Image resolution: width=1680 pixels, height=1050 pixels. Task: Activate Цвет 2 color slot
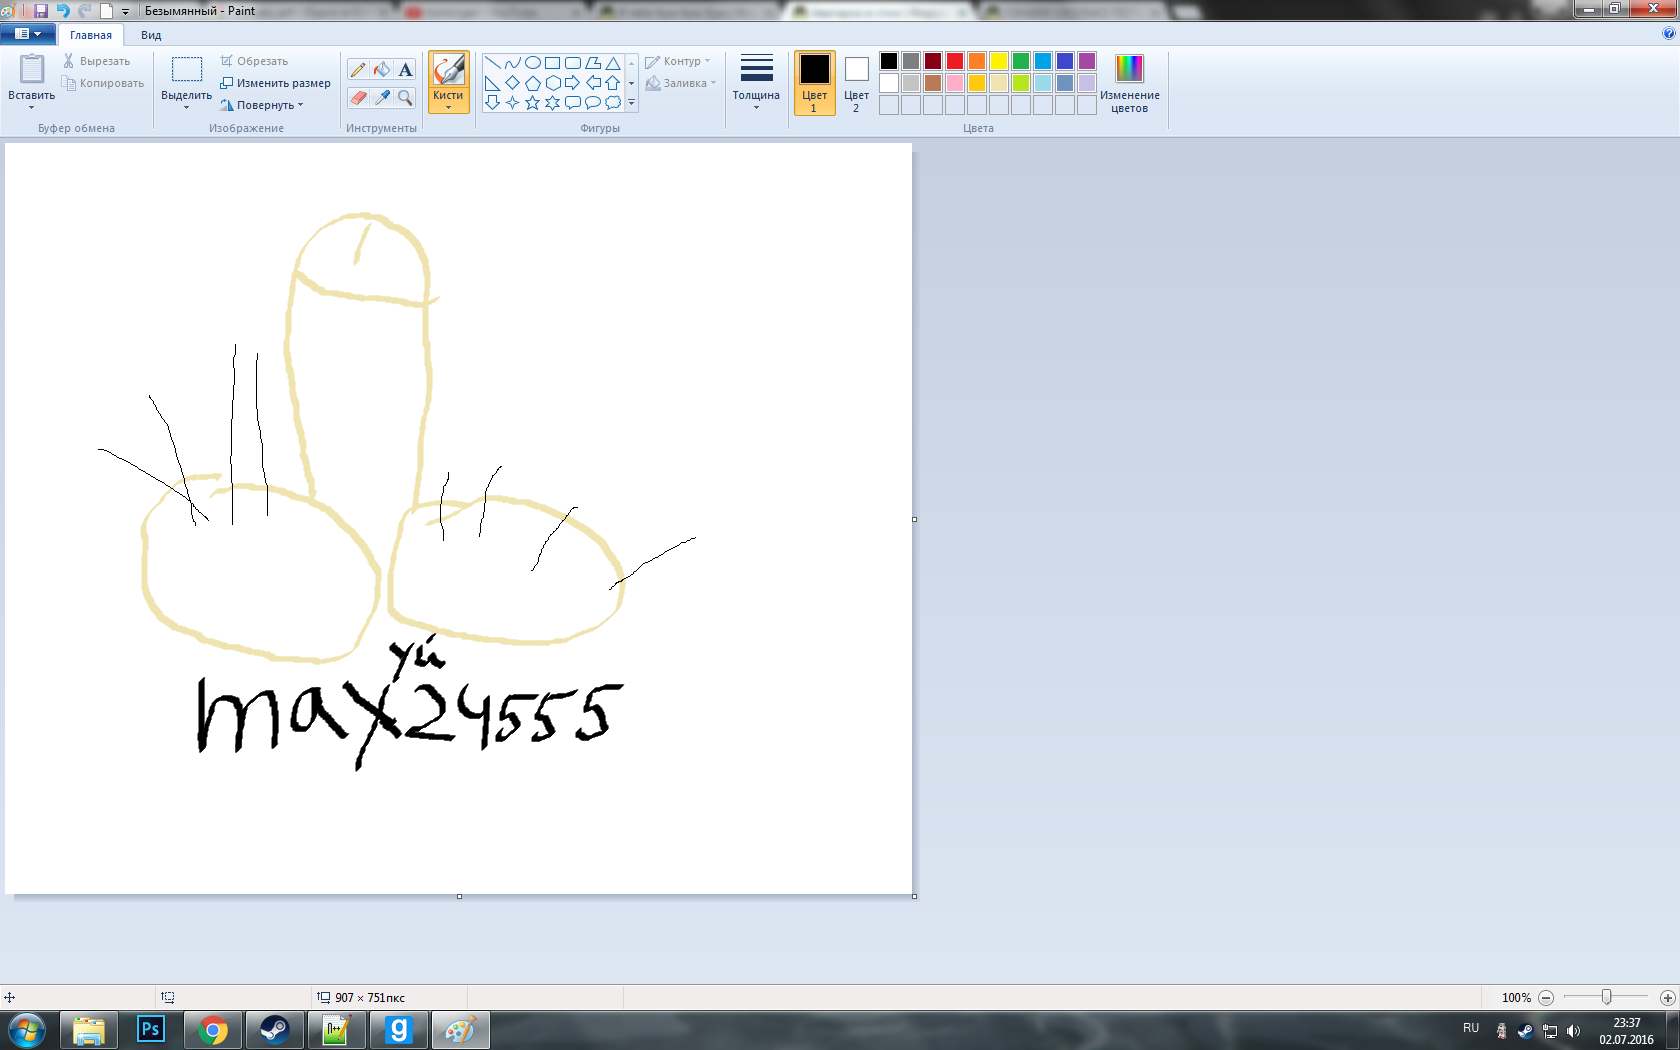(x=857, y=83)
